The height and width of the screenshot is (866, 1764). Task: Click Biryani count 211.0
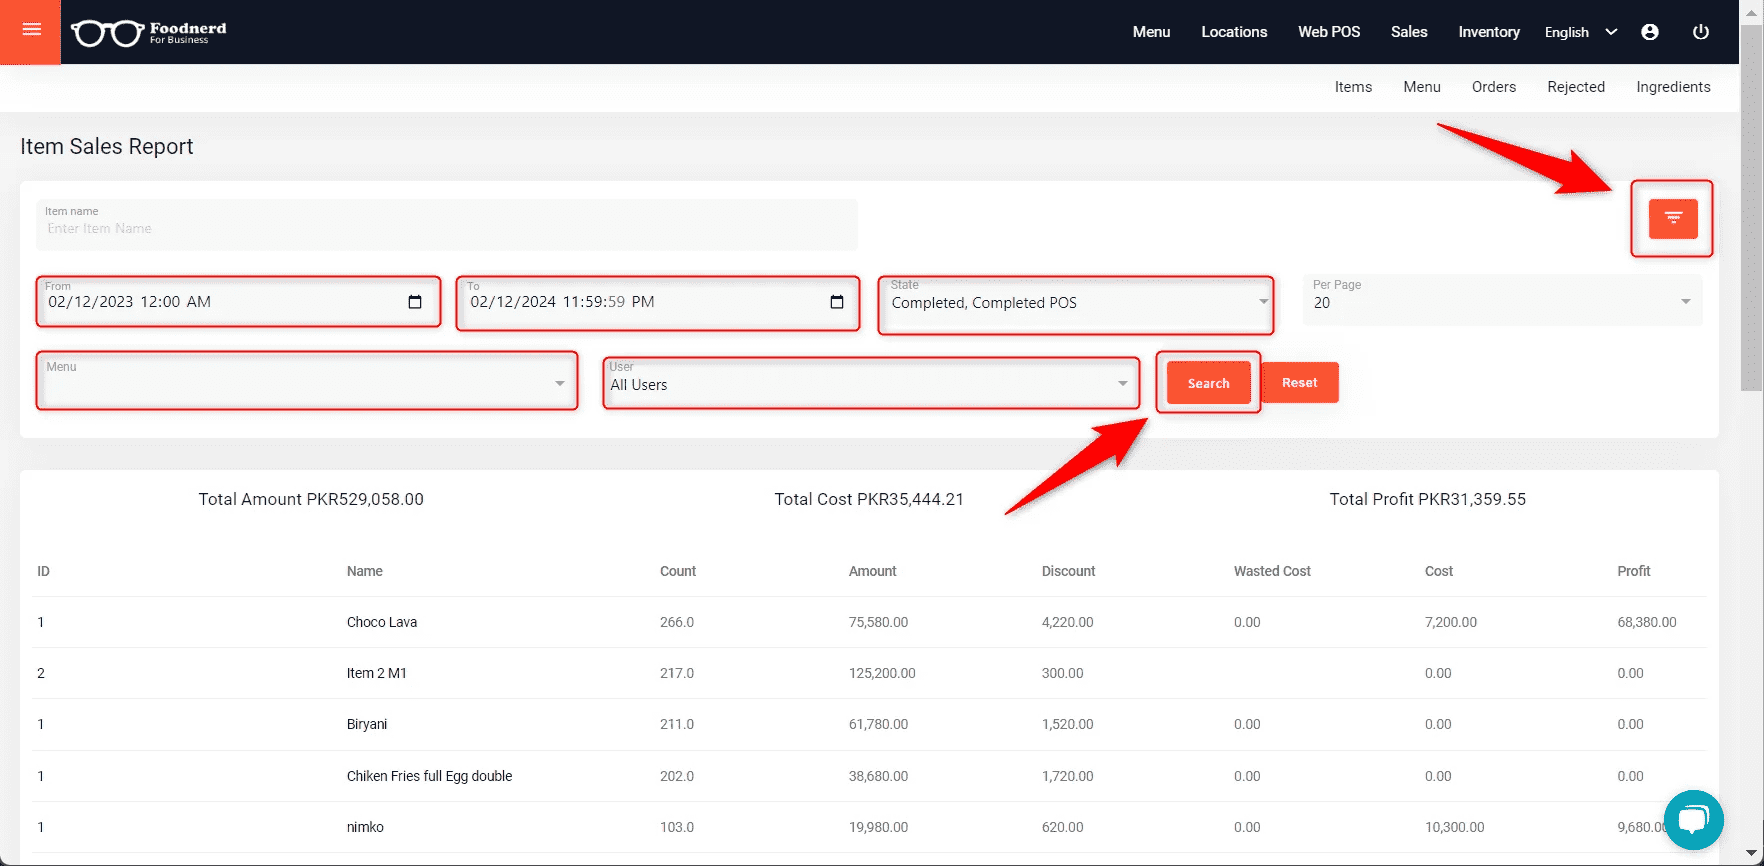point(677,724)
